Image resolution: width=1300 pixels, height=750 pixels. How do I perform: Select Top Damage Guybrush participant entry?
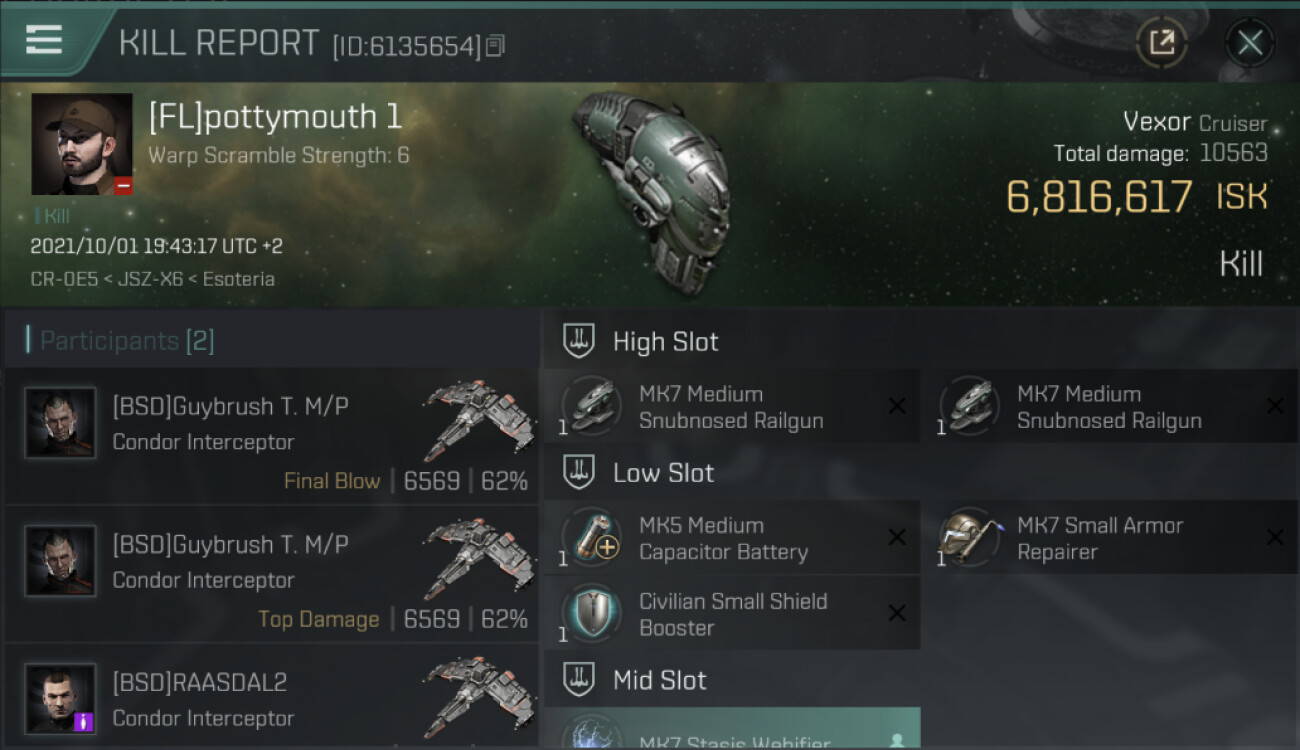coord(272,574)
